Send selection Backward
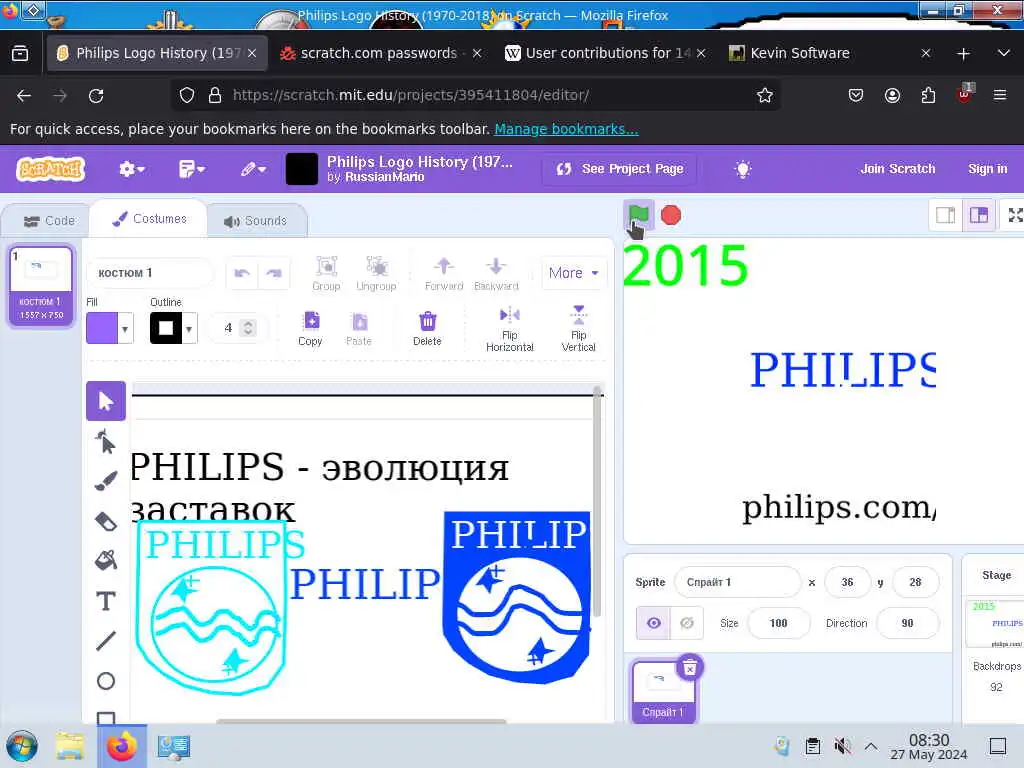Viewport: 1024px width, 768px height. [x=496, y=273]
